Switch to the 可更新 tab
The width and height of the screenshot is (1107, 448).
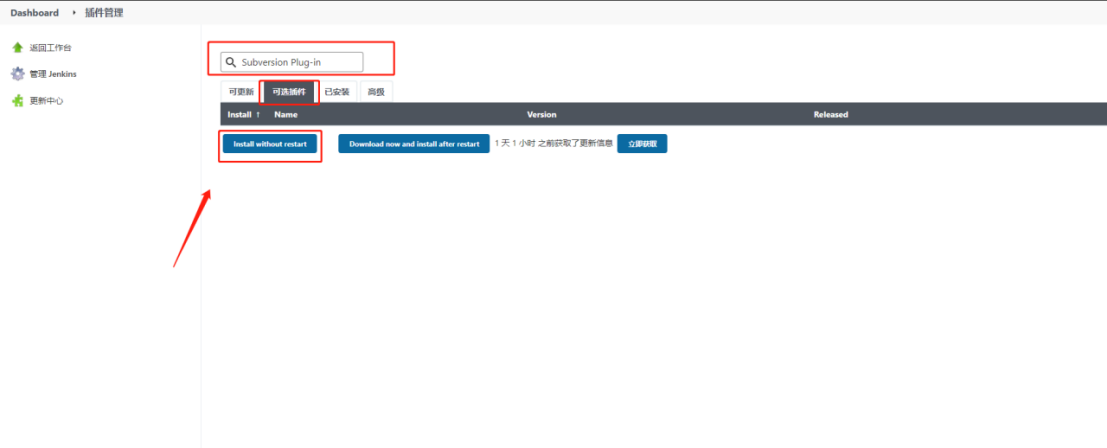tap(241, 92)
